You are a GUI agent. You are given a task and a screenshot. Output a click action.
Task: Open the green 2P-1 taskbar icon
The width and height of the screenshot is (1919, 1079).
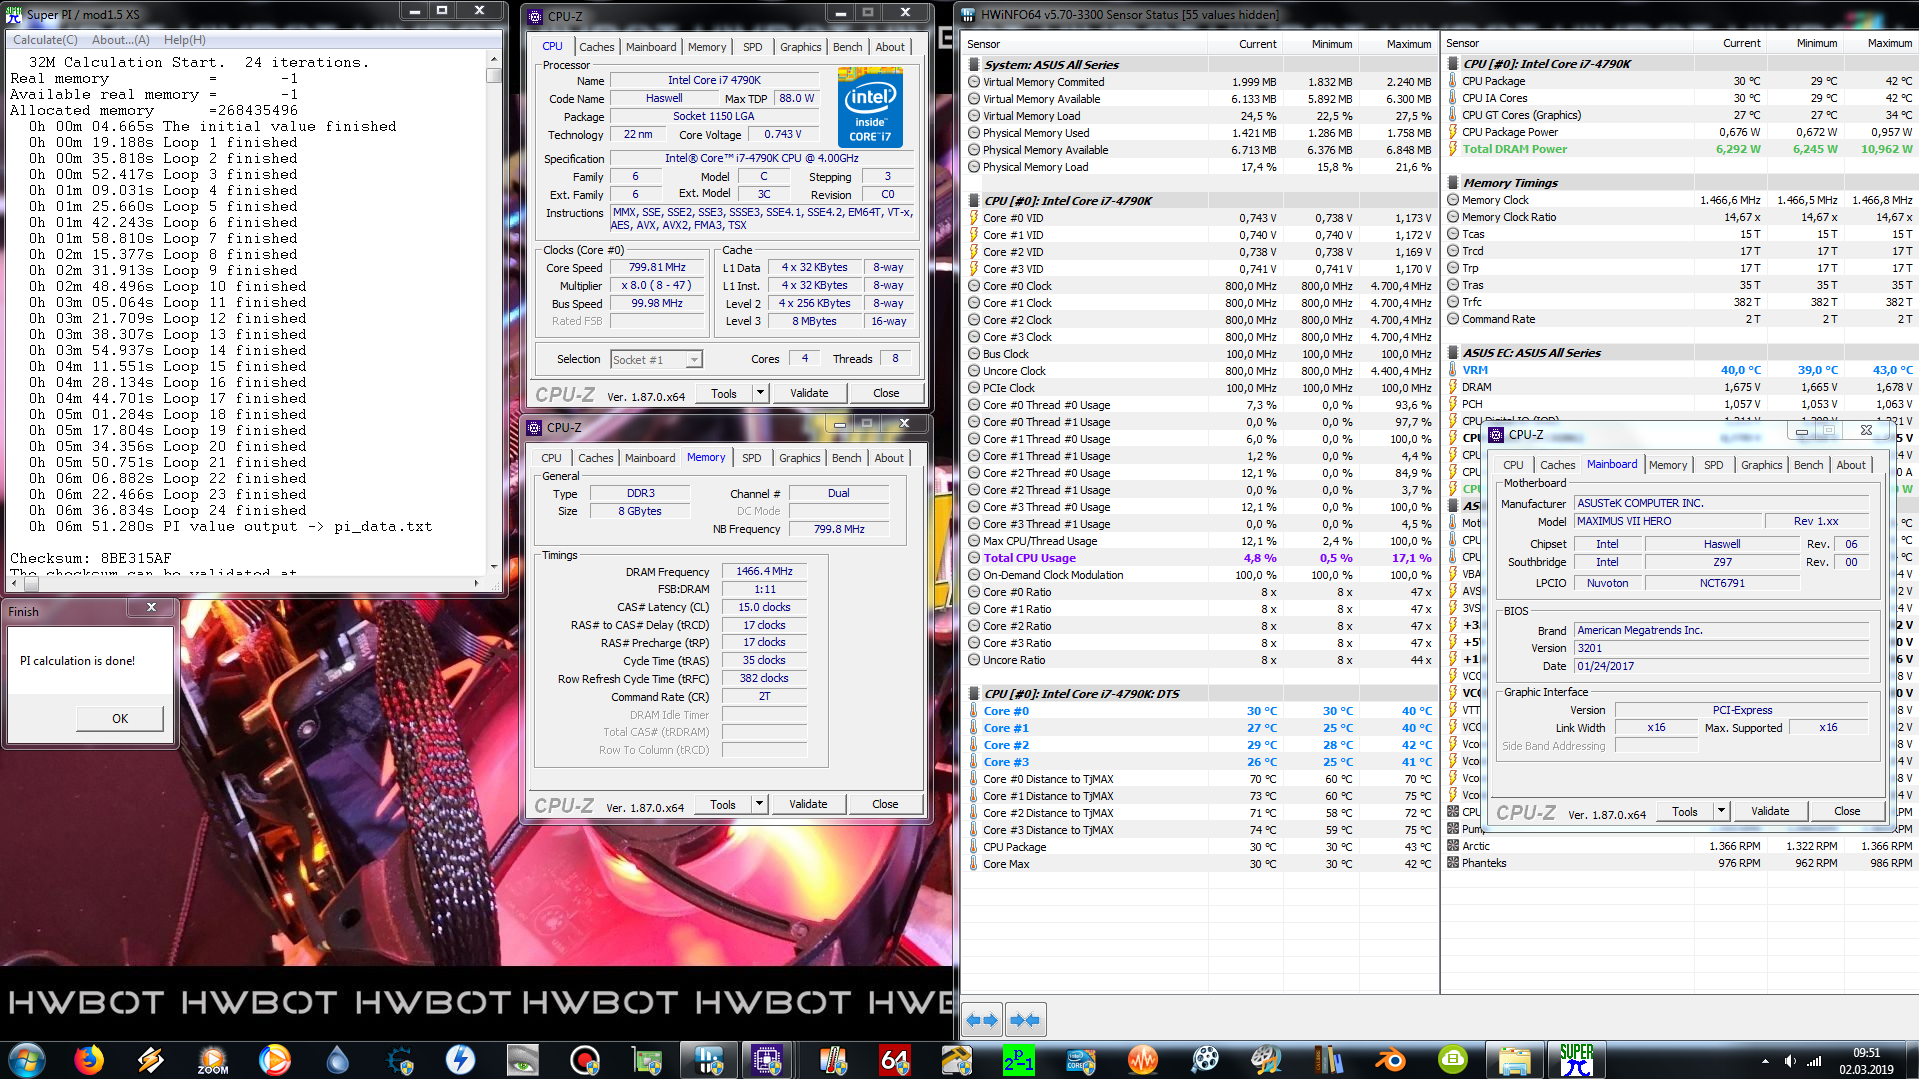pos(1019,1059)
